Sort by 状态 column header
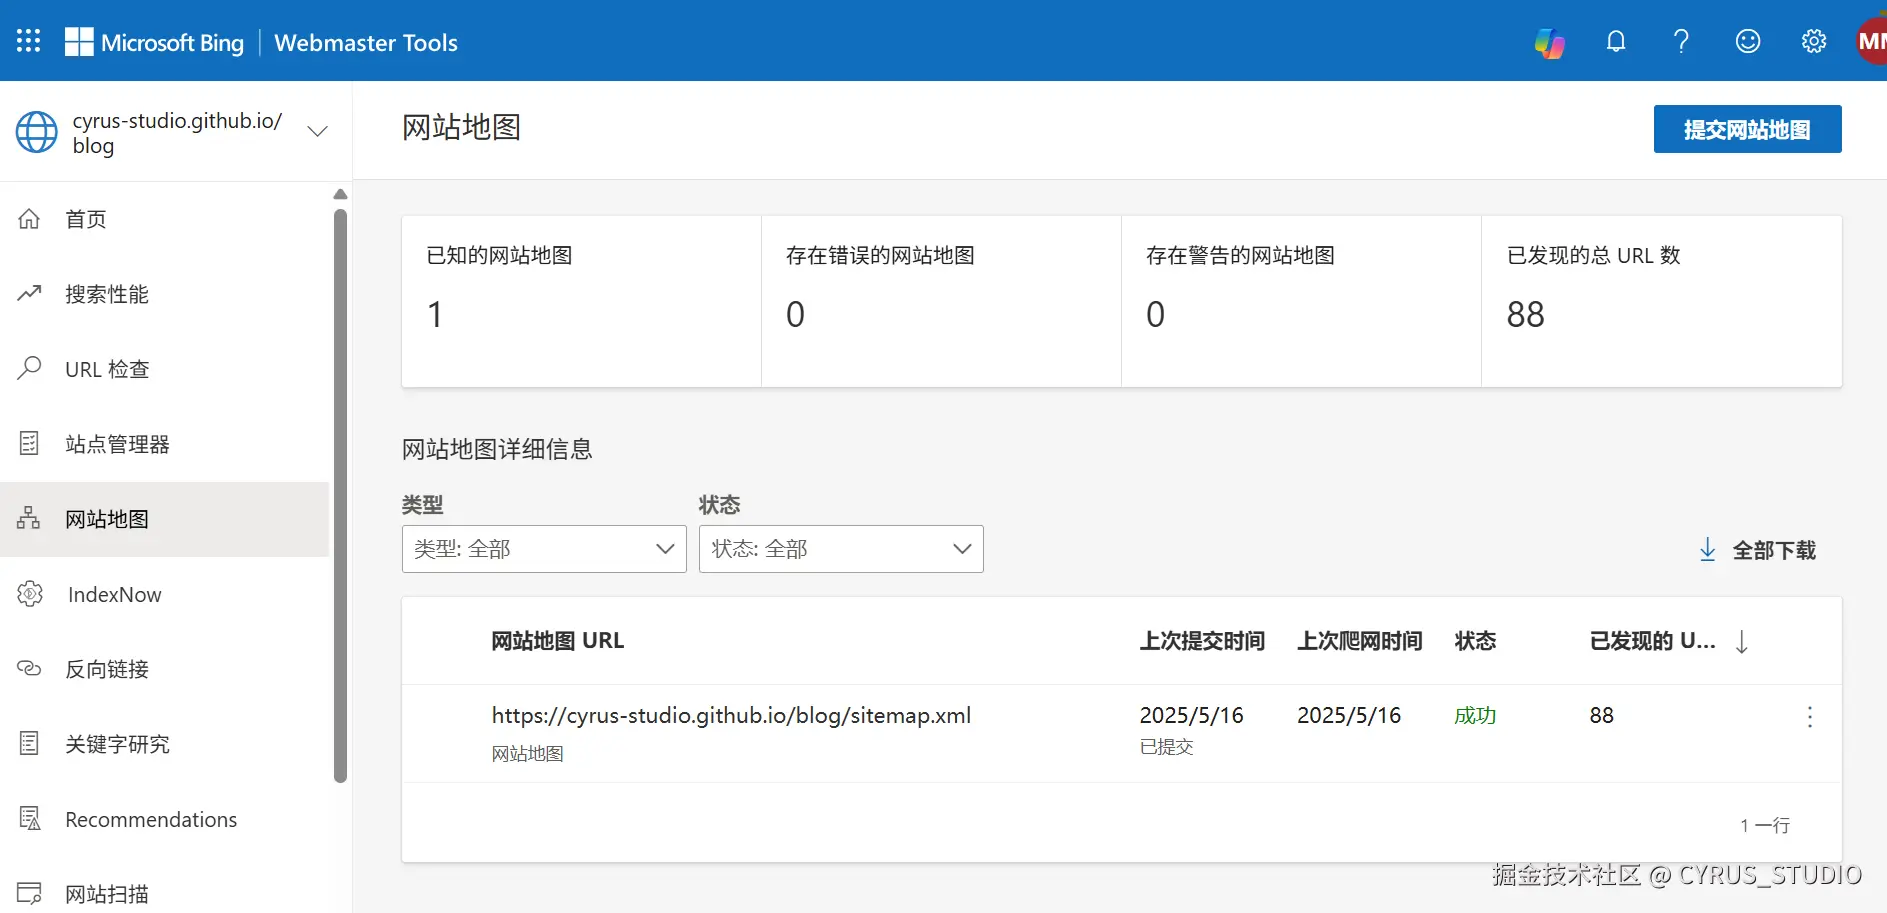Image resolution: width=1887 pixels, height=913 pixels. tap(1475, 641)
